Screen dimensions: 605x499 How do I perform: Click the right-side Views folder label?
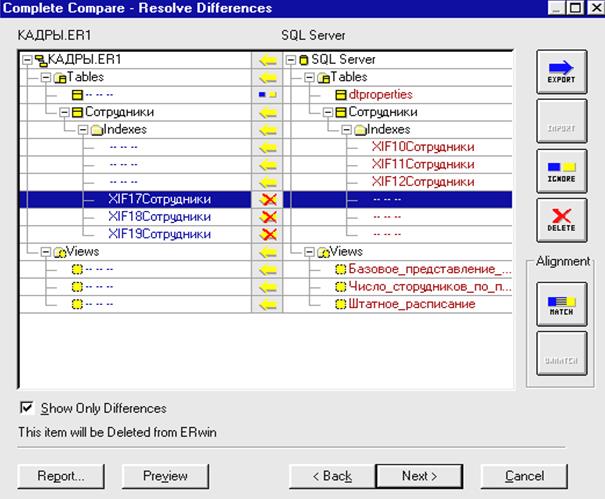tap(346, 252)
